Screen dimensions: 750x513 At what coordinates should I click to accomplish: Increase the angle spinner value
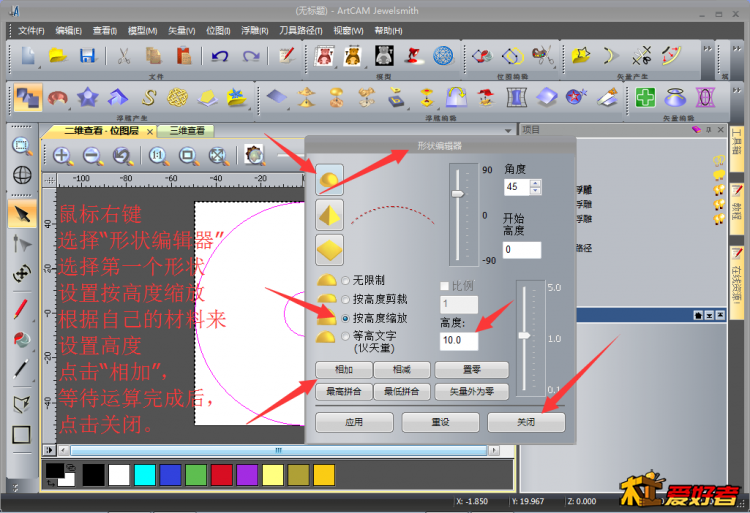535,183
